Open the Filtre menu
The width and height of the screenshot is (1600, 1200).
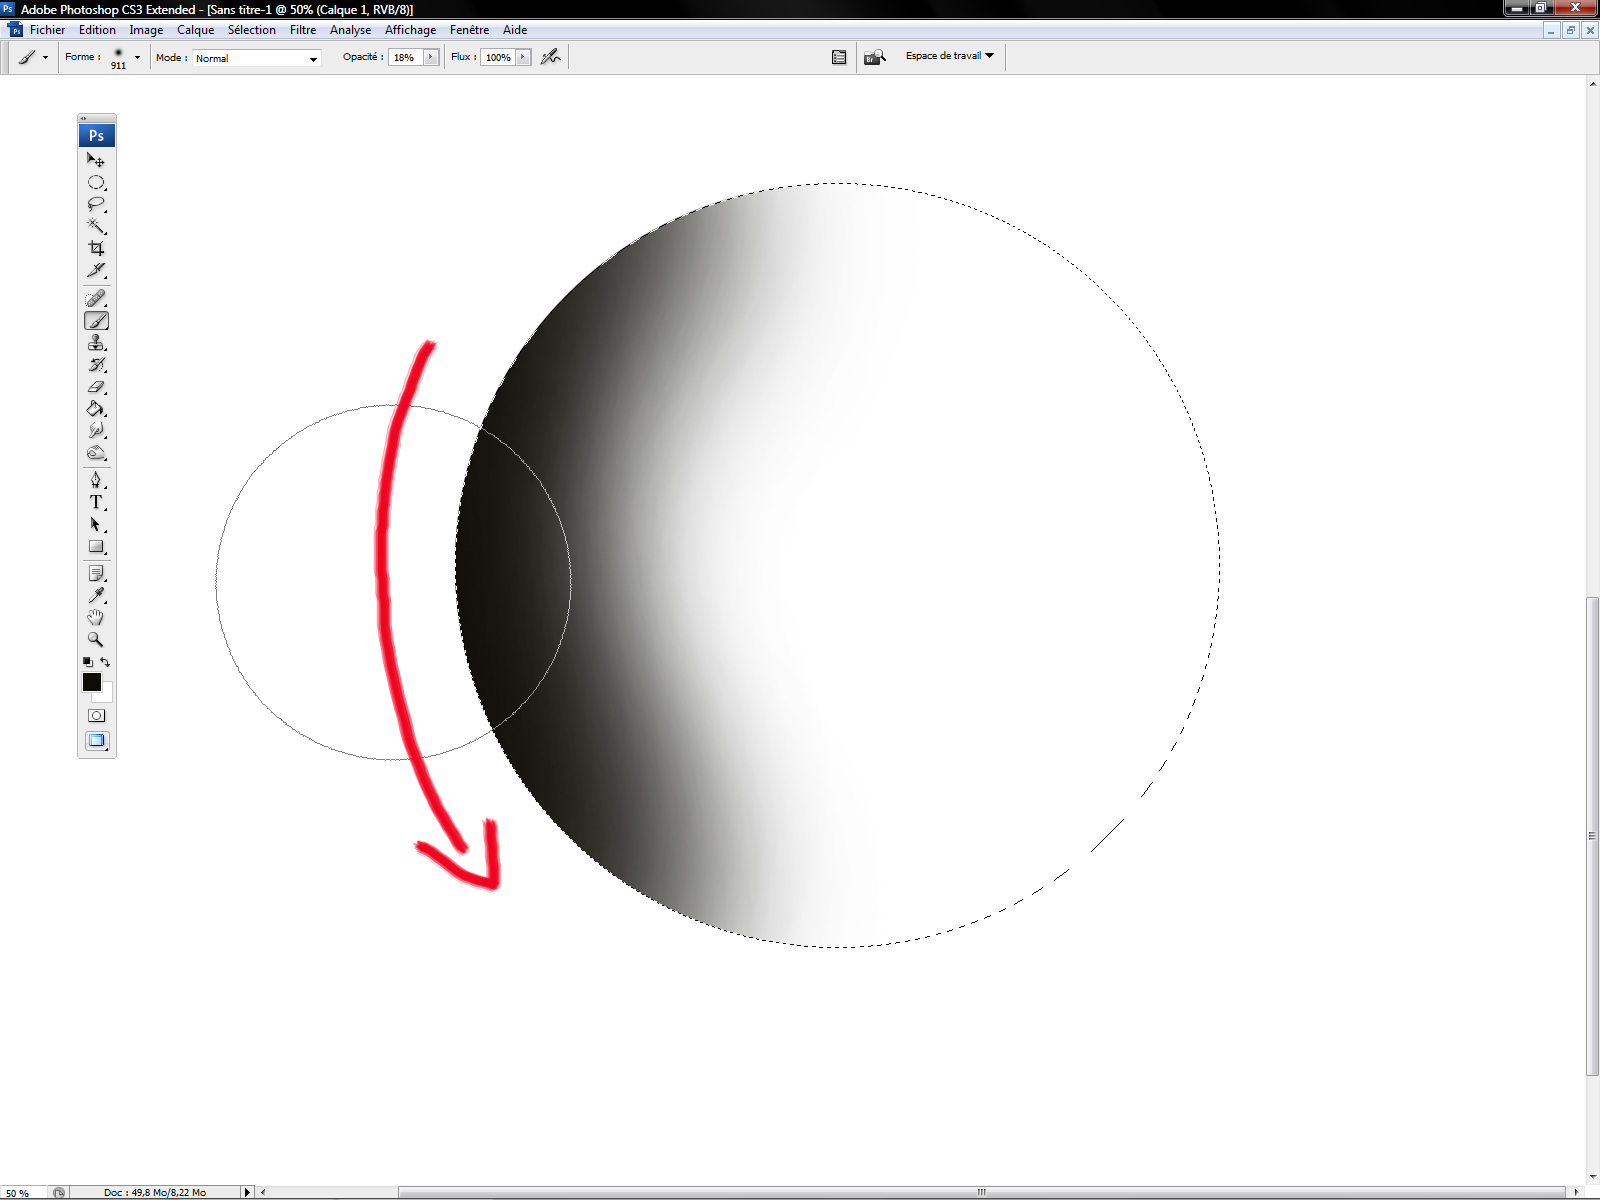click(302, 30)
